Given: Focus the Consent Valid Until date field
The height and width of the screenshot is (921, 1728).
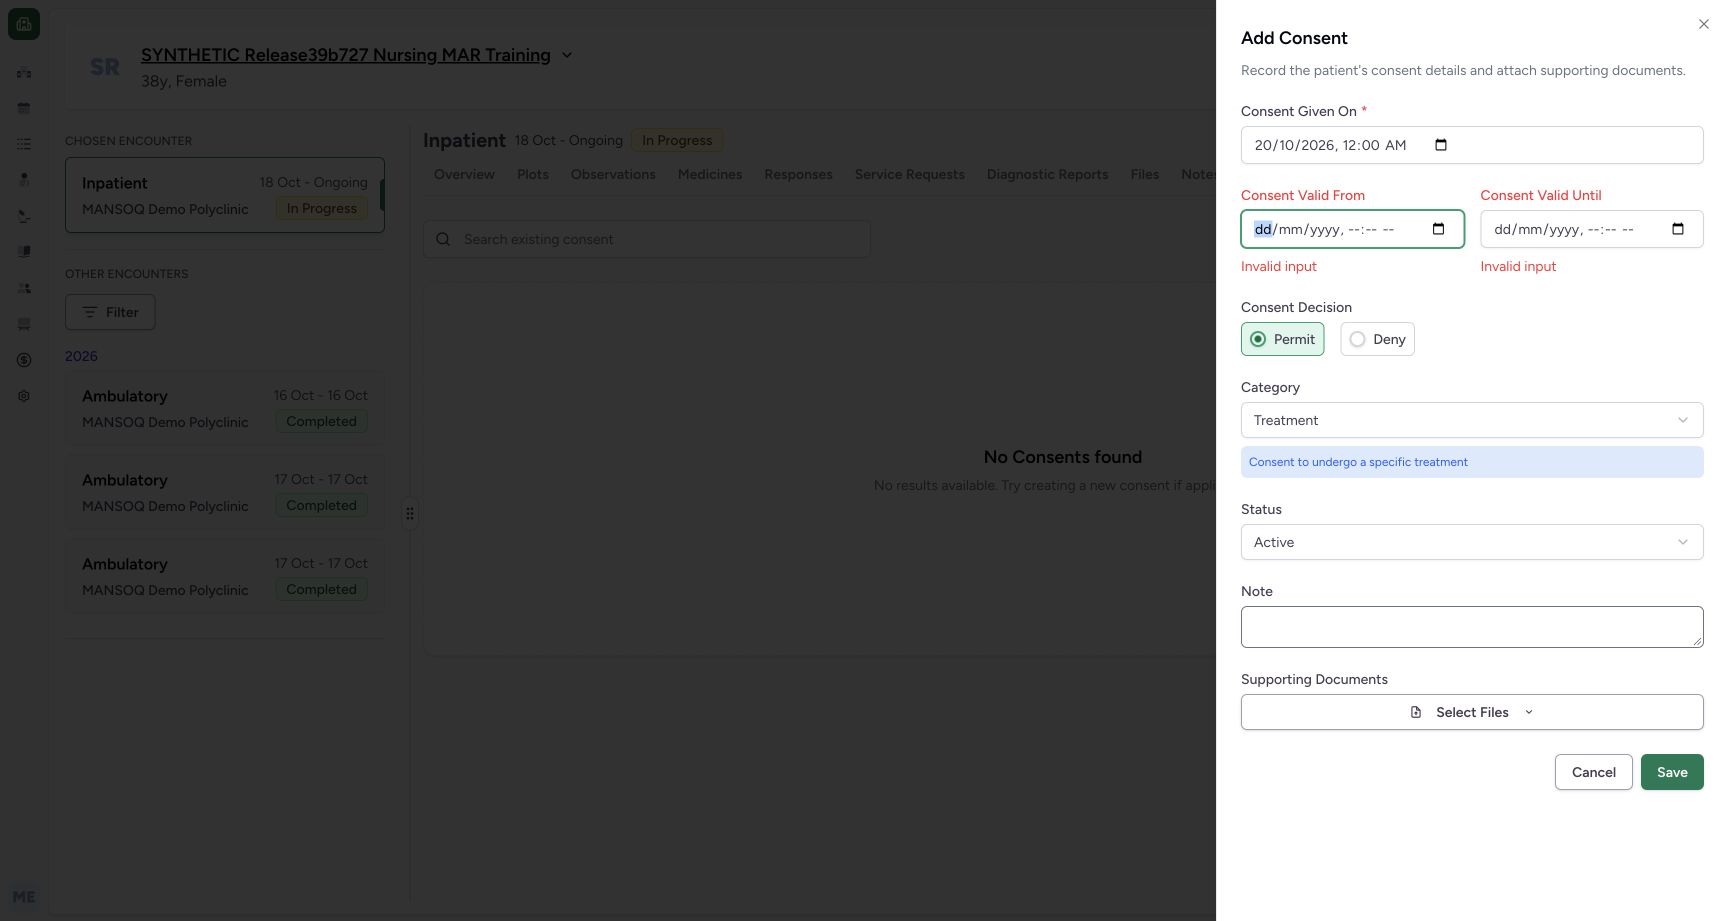Looking at the screenshot, I should pos(1591,229).
